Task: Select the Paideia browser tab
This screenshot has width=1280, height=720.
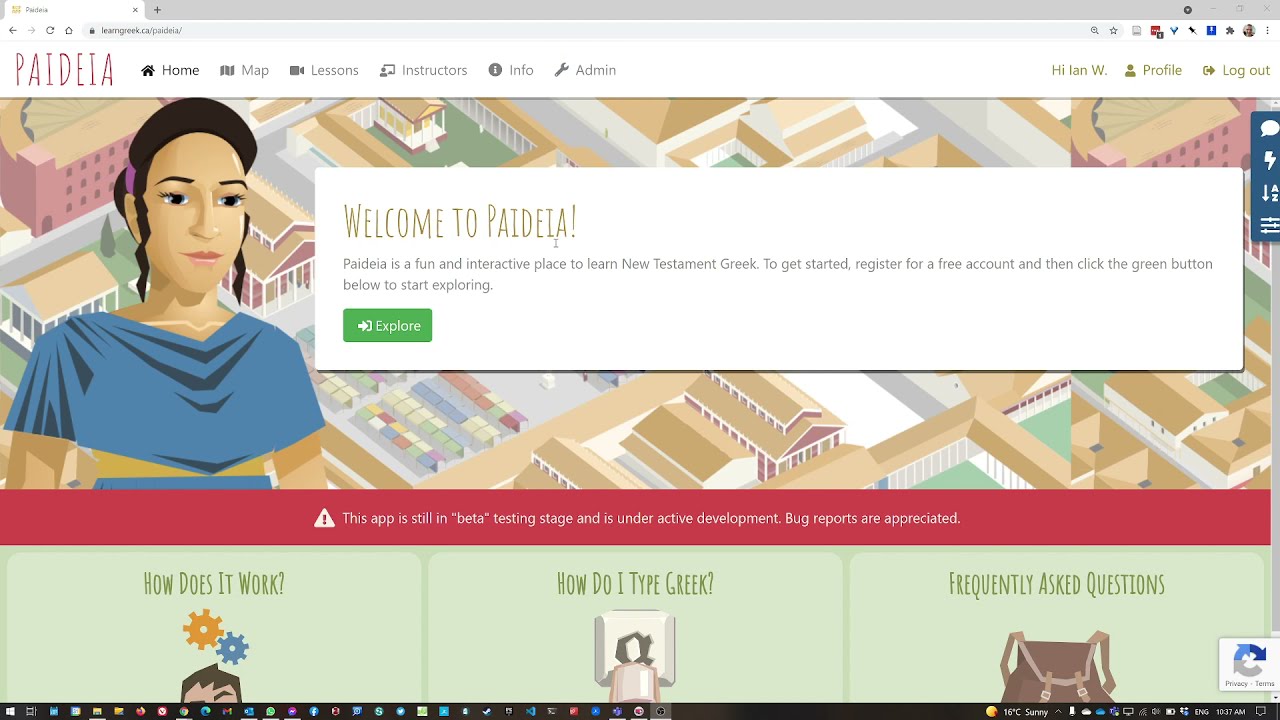Action: pos(75,10)
